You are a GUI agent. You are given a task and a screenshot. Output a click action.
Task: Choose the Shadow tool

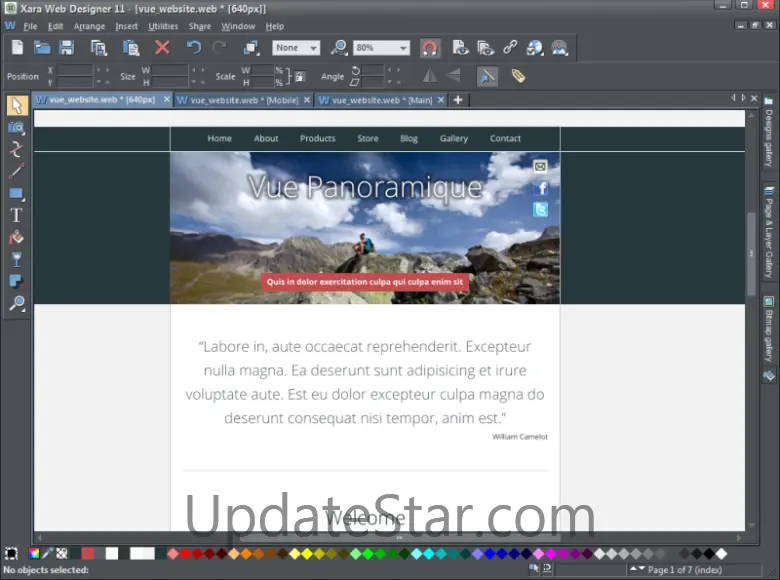pos(16,282)
